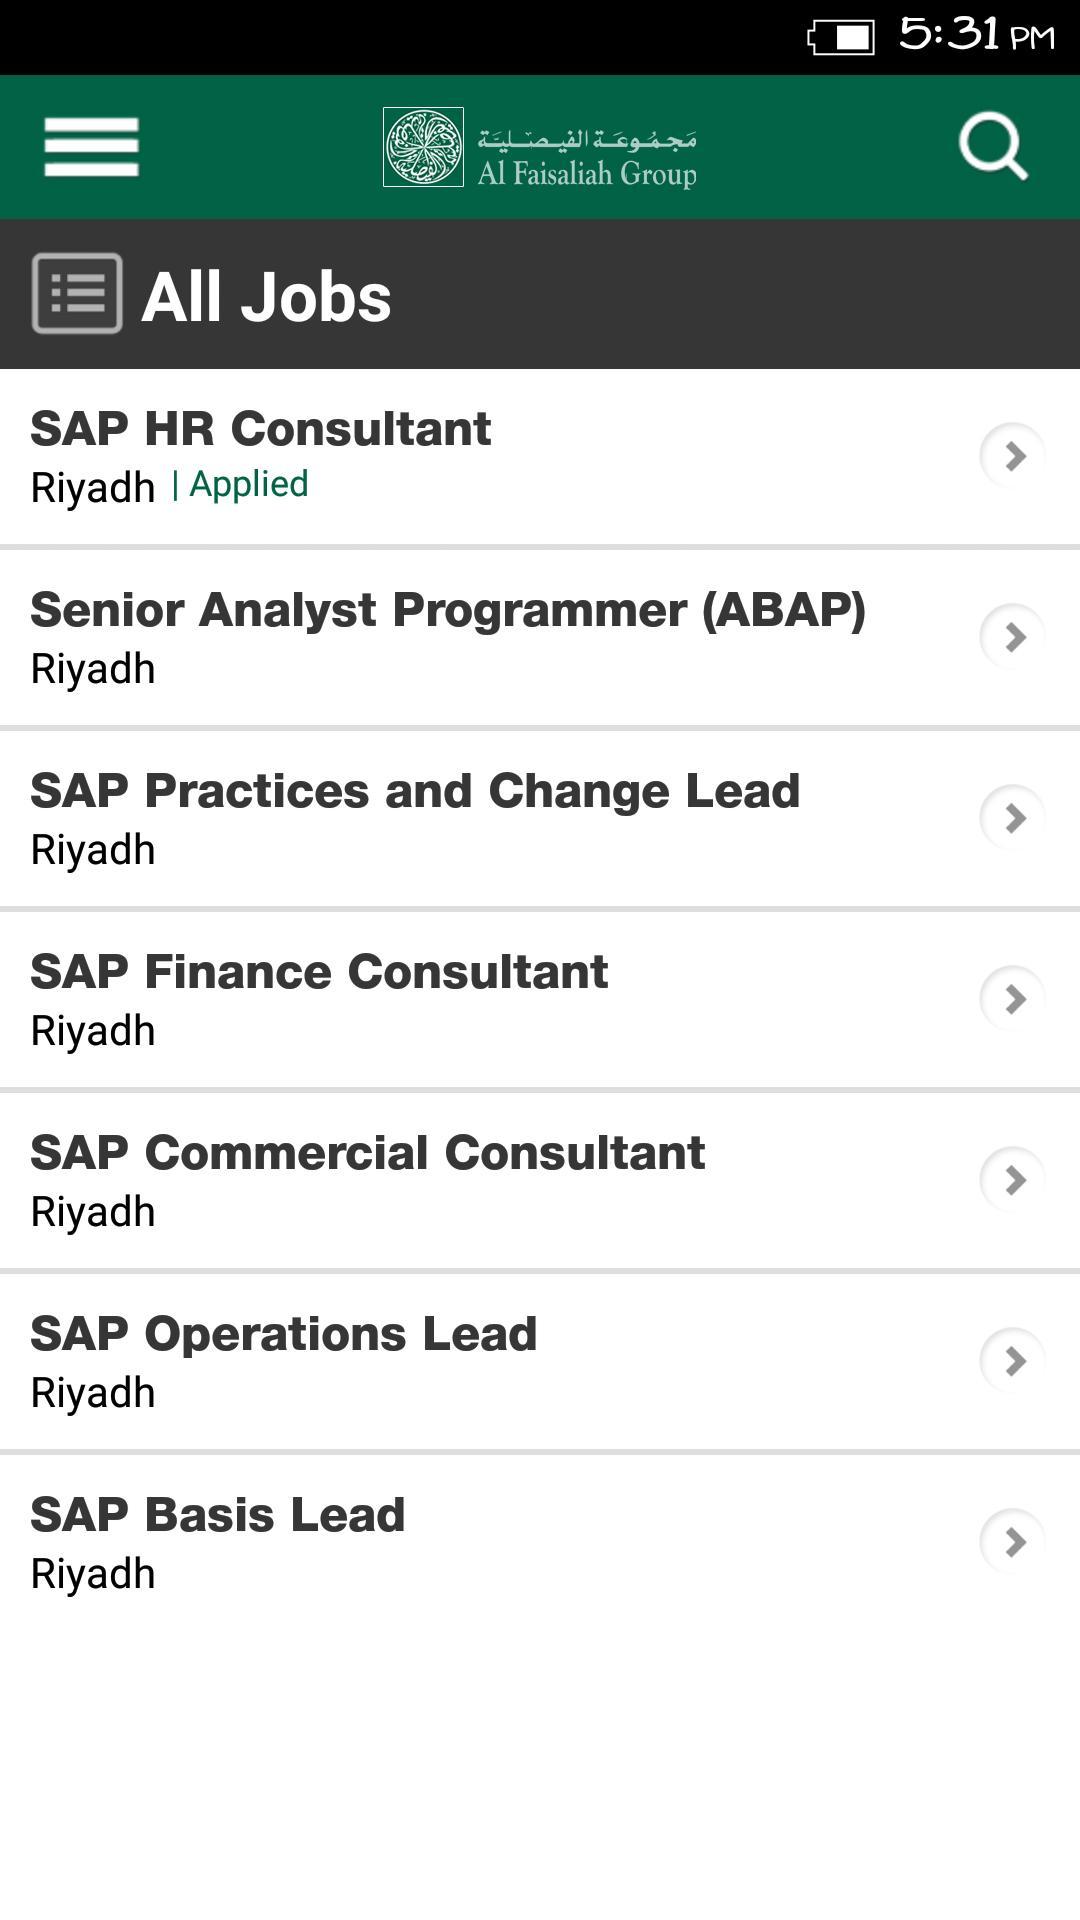This screenshot has height=1920, width=1080.
Task: Tap chevron for SAP Basis Lead
Action: (x=1013, y=1542)
